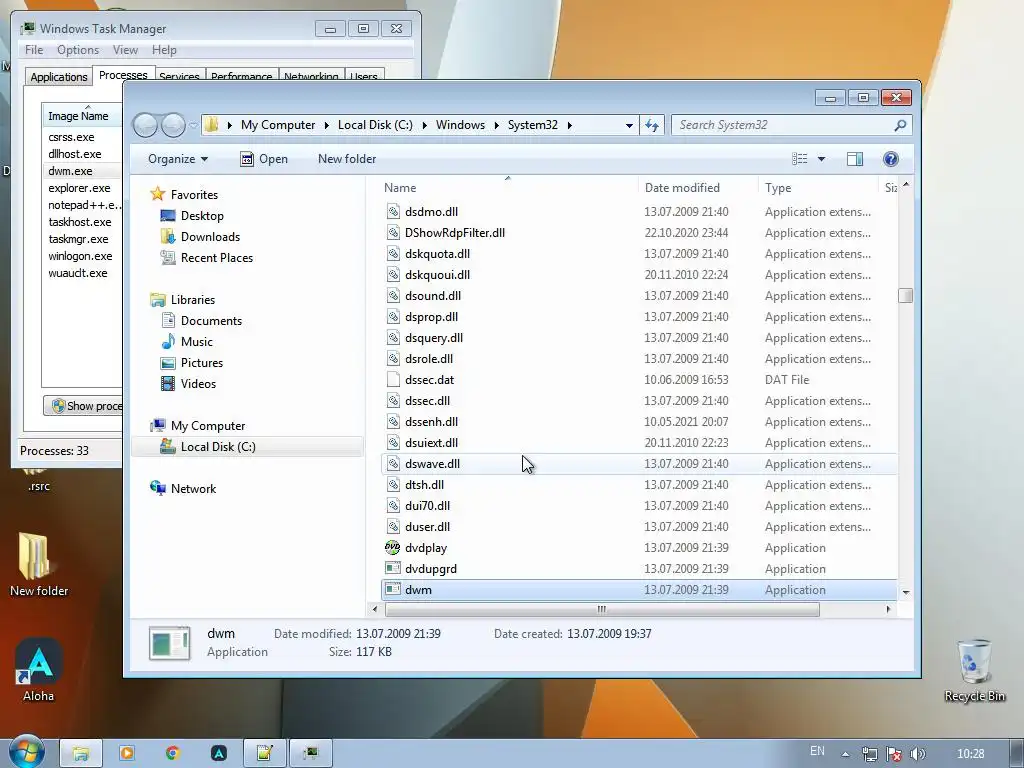Open the recent pages dropdown arrow
This screenshot has height=768, width=1024.
(193, 125)
